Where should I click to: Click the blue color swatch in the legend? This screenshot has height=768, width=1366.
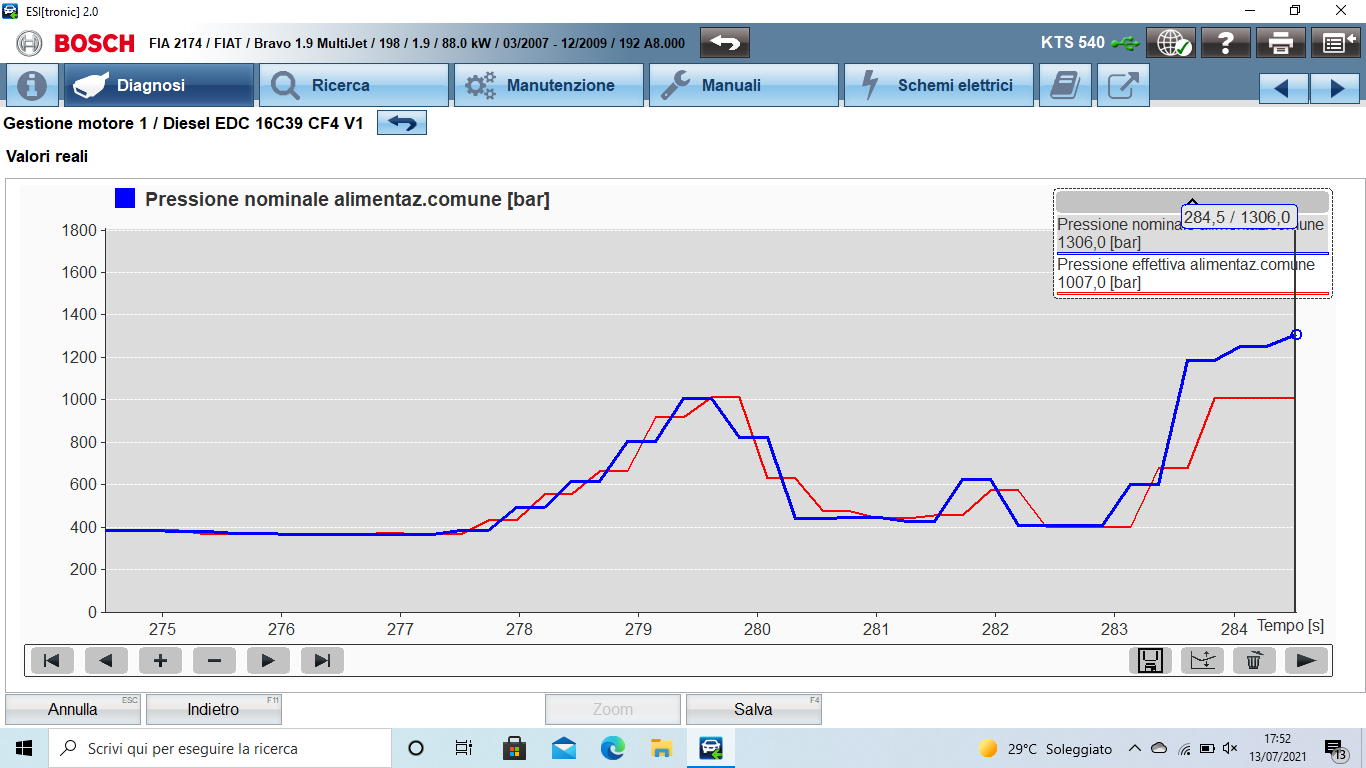(125, 199)
